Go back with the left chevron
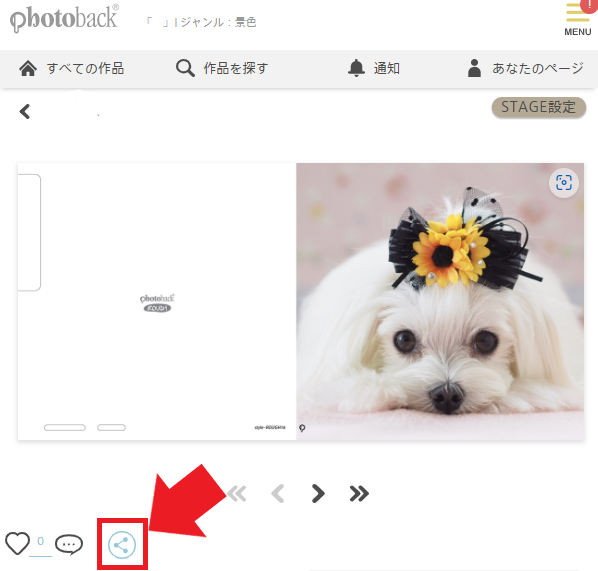Image resolution: width=598 pixels, height=571 pixels. (25, 112)
